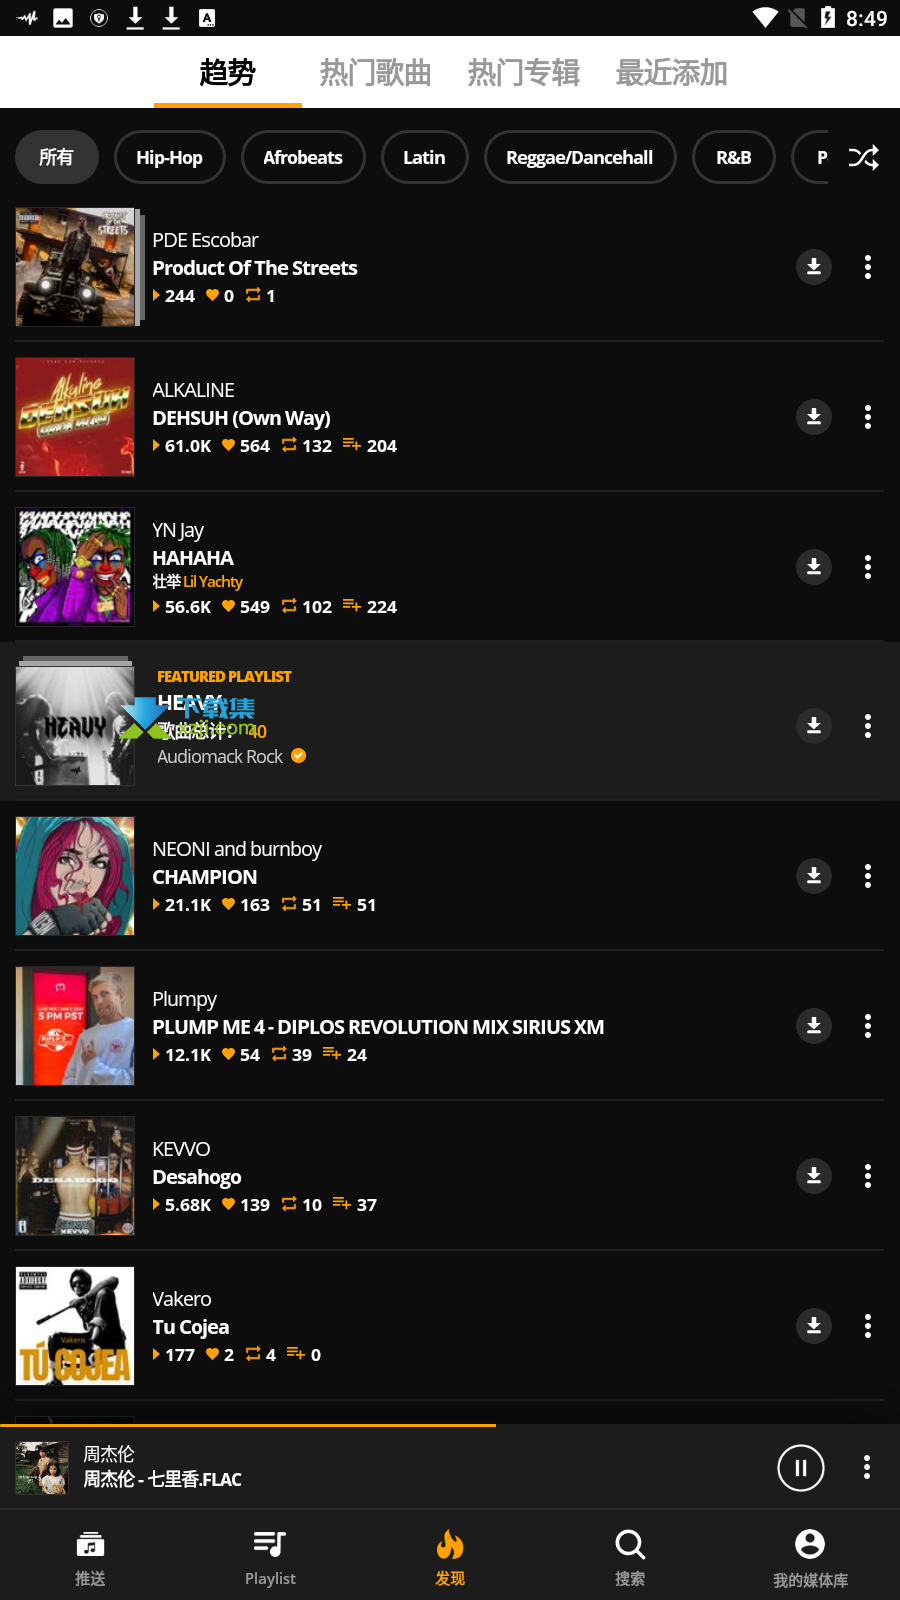
Task: Open the My Library profile icon
Action: (x=810, y=1544)
